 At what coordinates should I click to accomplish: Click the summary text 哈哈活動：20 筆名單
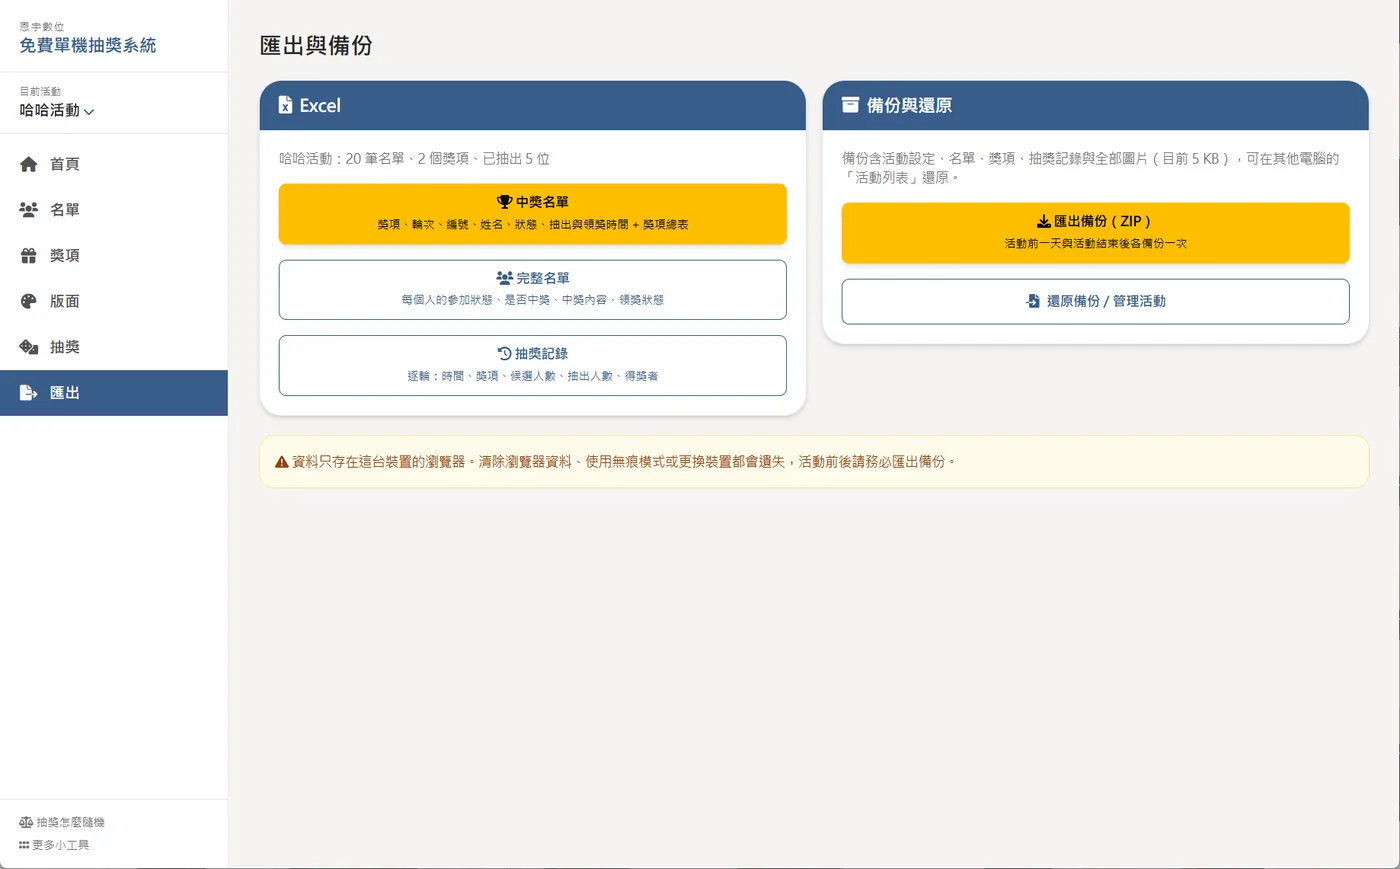click(x=414, y=158)
